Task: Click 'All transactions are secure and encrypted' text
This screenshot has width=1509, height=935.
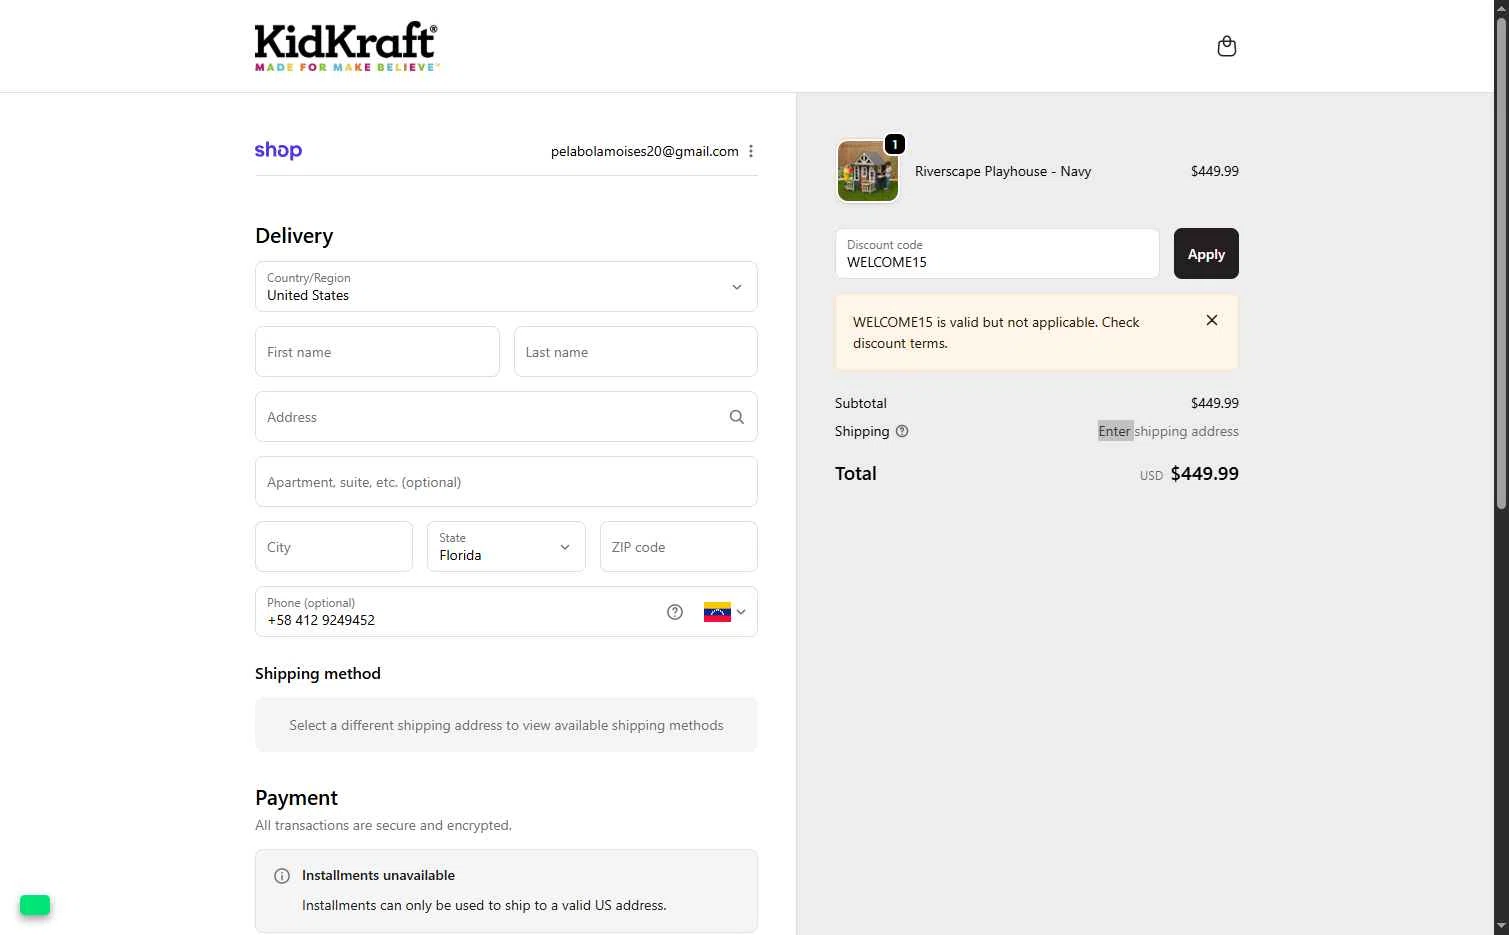Action: point(383,825)
